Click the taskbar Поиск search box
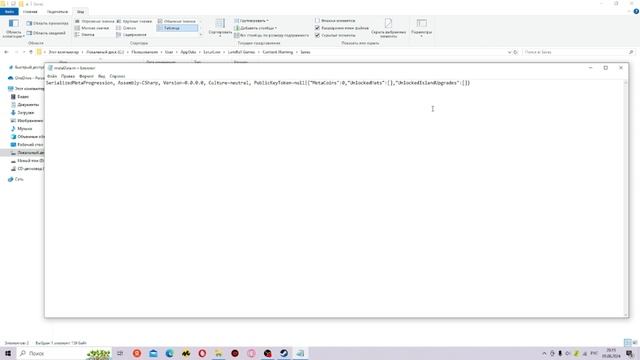The width and height of the screenshot is (640, 360). [63, 353]
